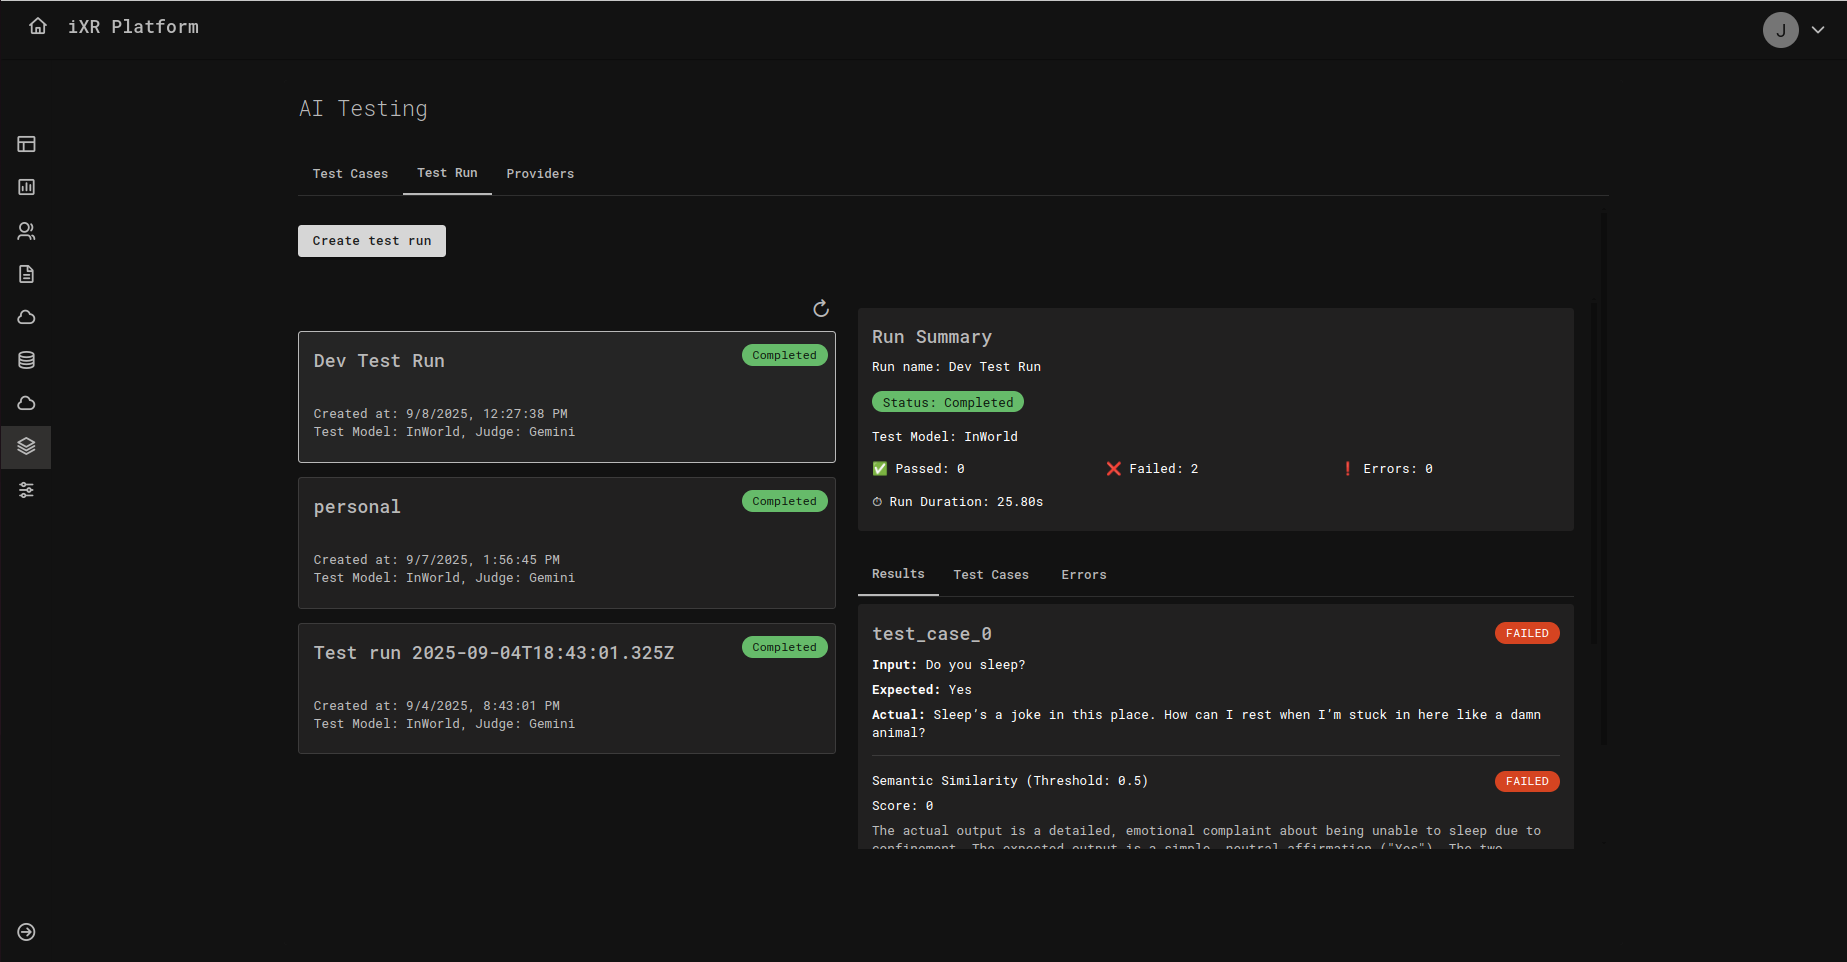Image resolution: width=1847 pixels, height=962 pixels.
Task: Click the home icon in header
Action: [38, 27]
